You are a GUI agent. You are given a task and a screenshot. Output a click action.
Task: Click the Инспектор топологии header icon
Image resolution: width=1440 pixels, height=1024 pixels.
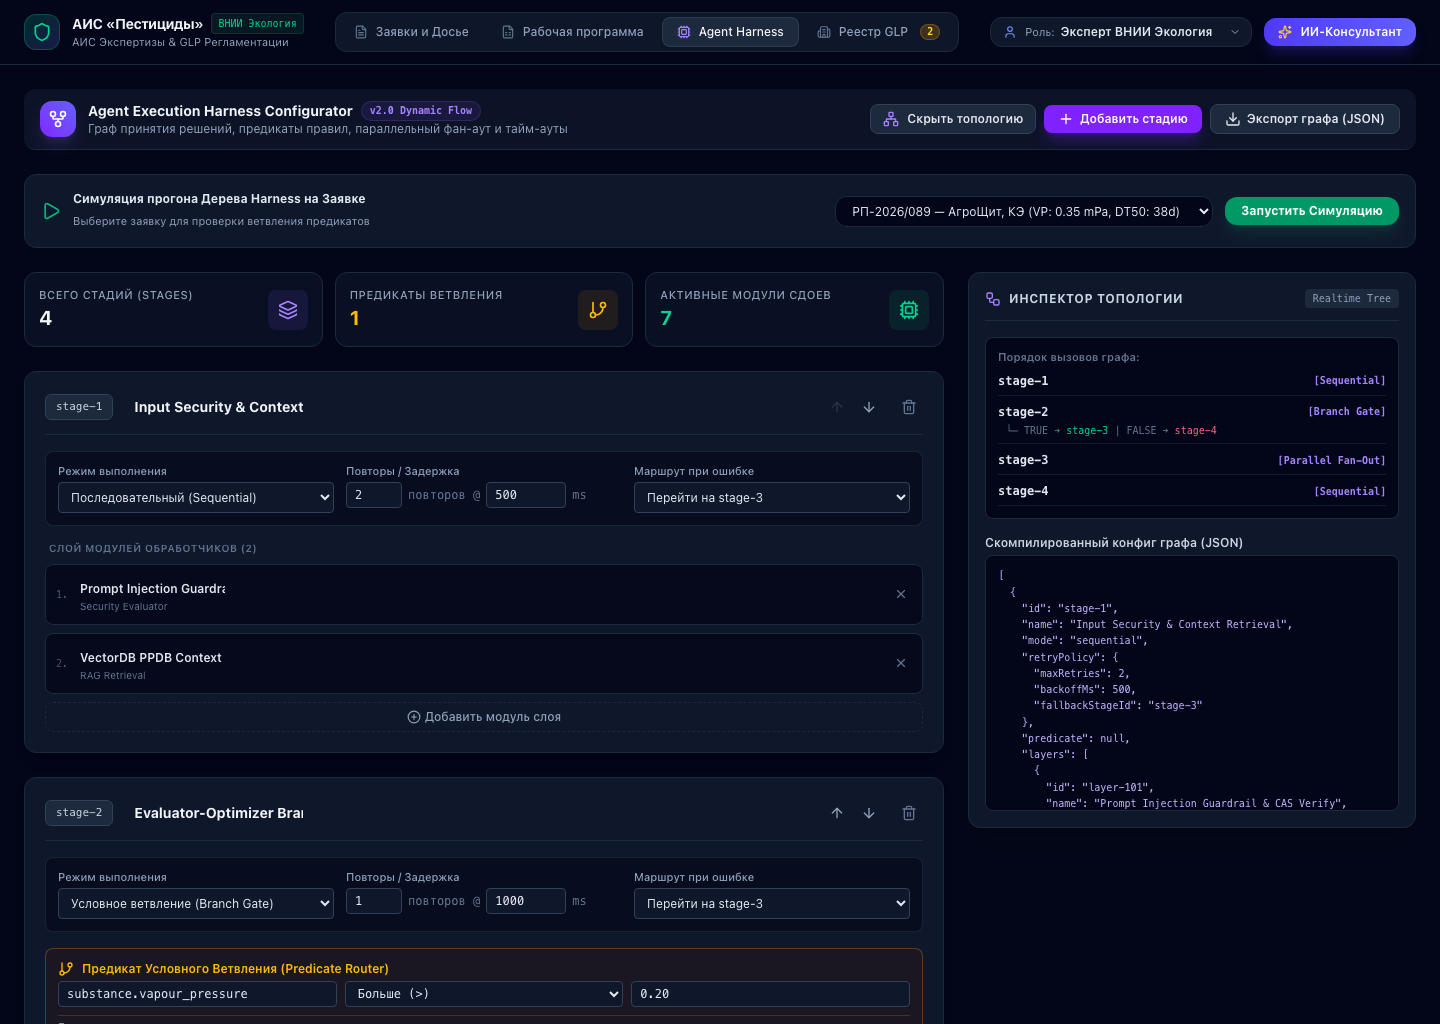pyautogui.click(x=993, y=299)
